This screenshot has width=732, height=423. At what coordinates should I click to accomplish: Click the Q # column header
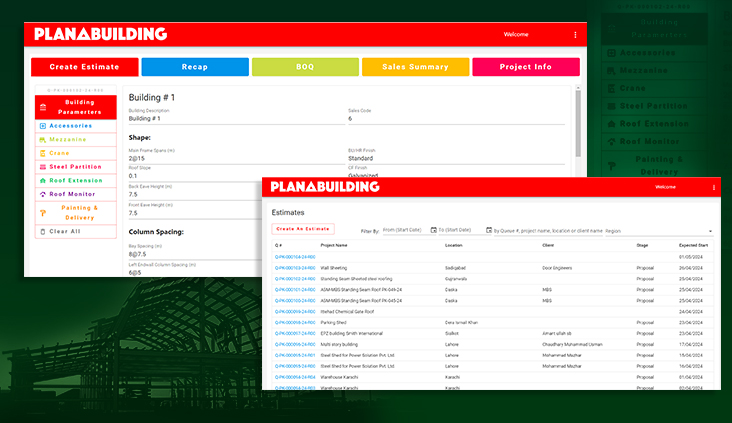click(x=278, y=246)
